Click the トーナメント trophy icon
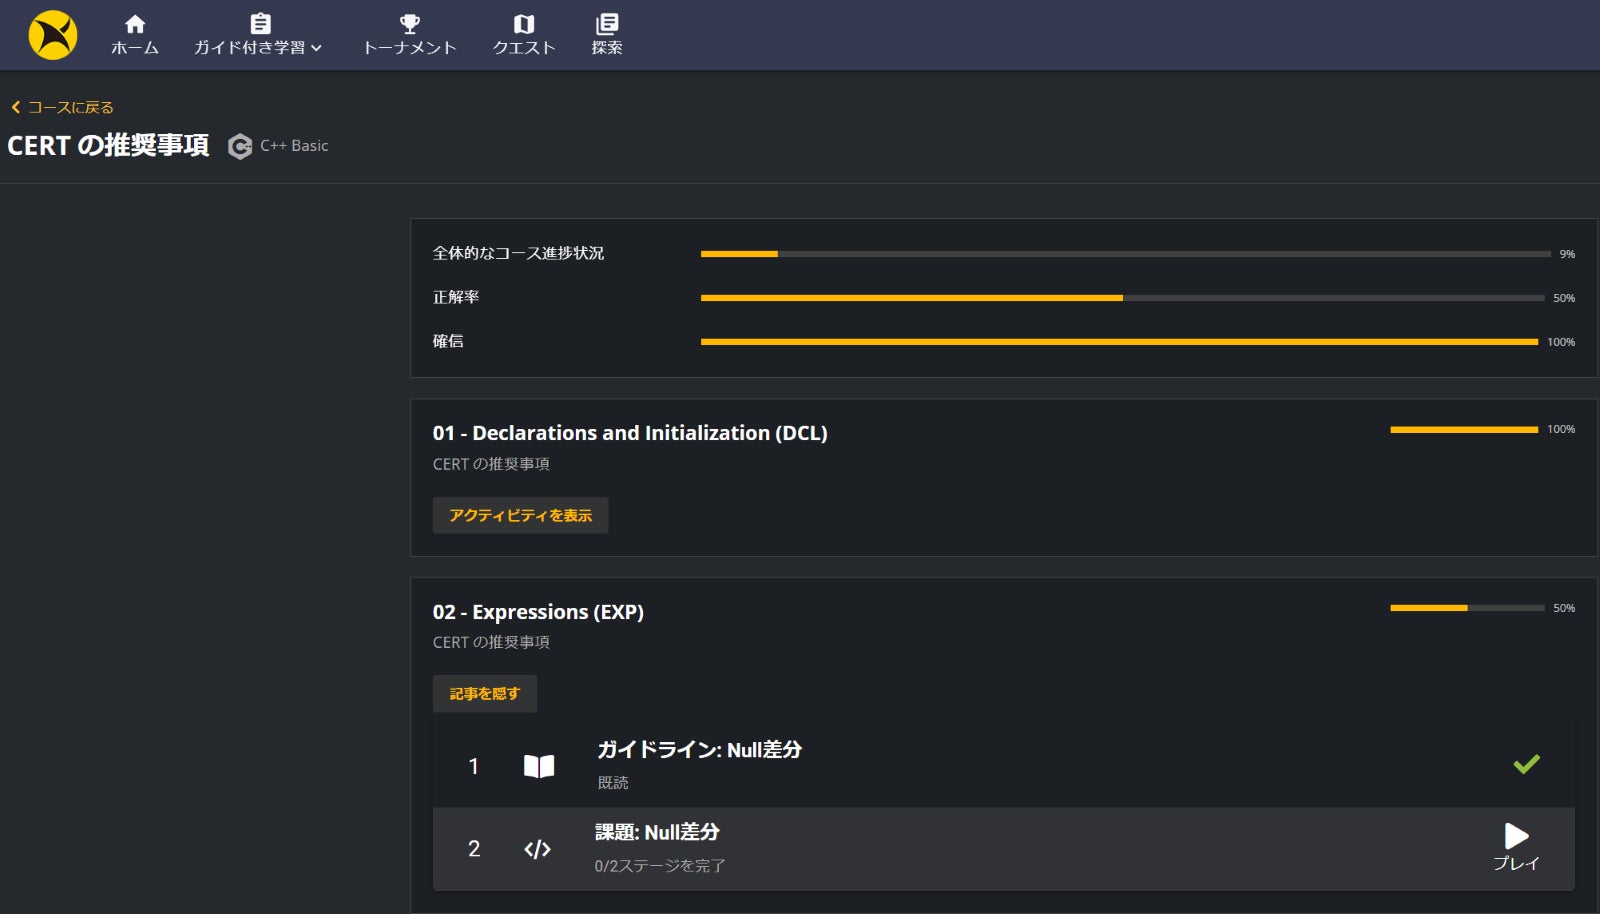 [410, 24]
